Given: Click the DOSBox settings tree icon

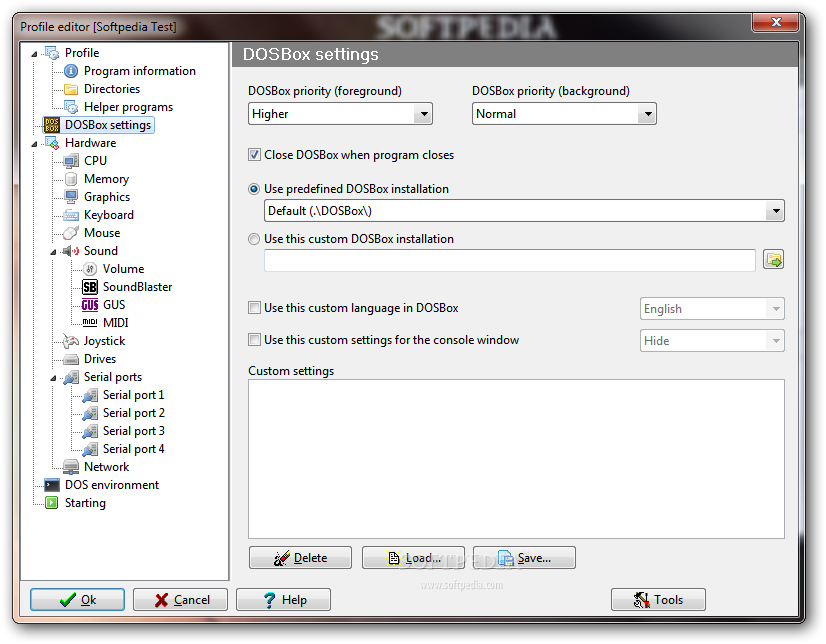Looking at the screenshot, I should [52, 125].
